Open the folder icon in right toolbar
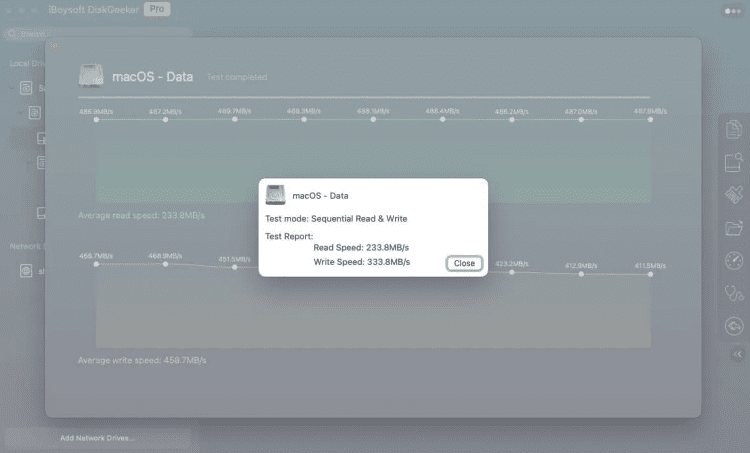750x453 pixels. (x=734, y=227)
